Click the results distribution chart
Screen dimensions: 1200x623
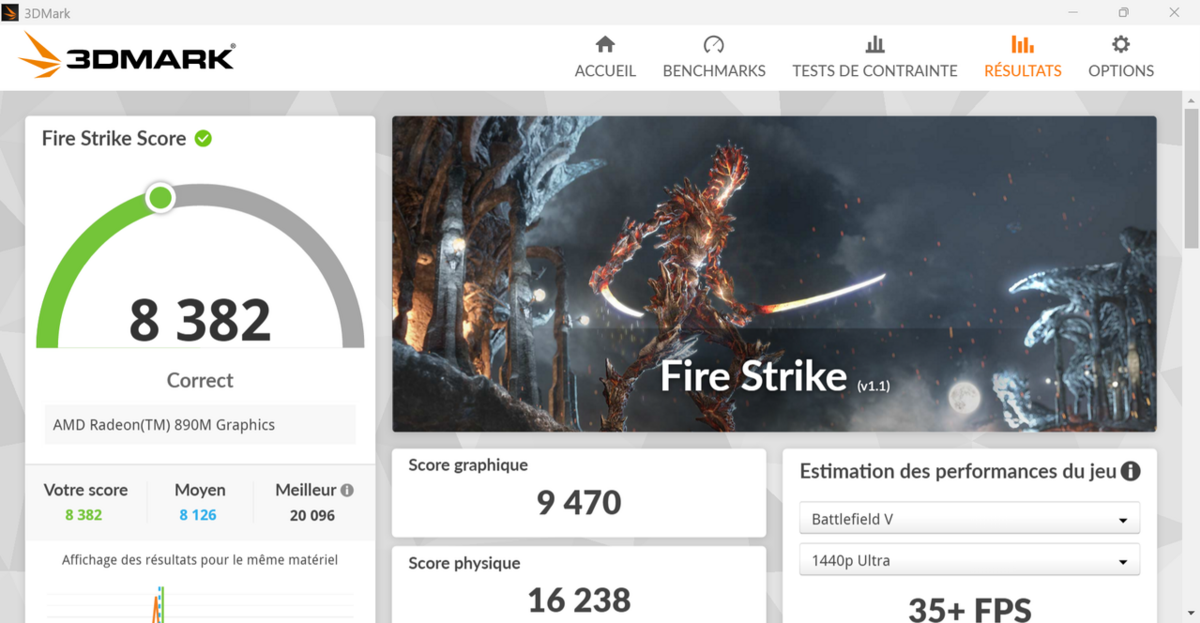pyautogui.click(x=200, y=603)
